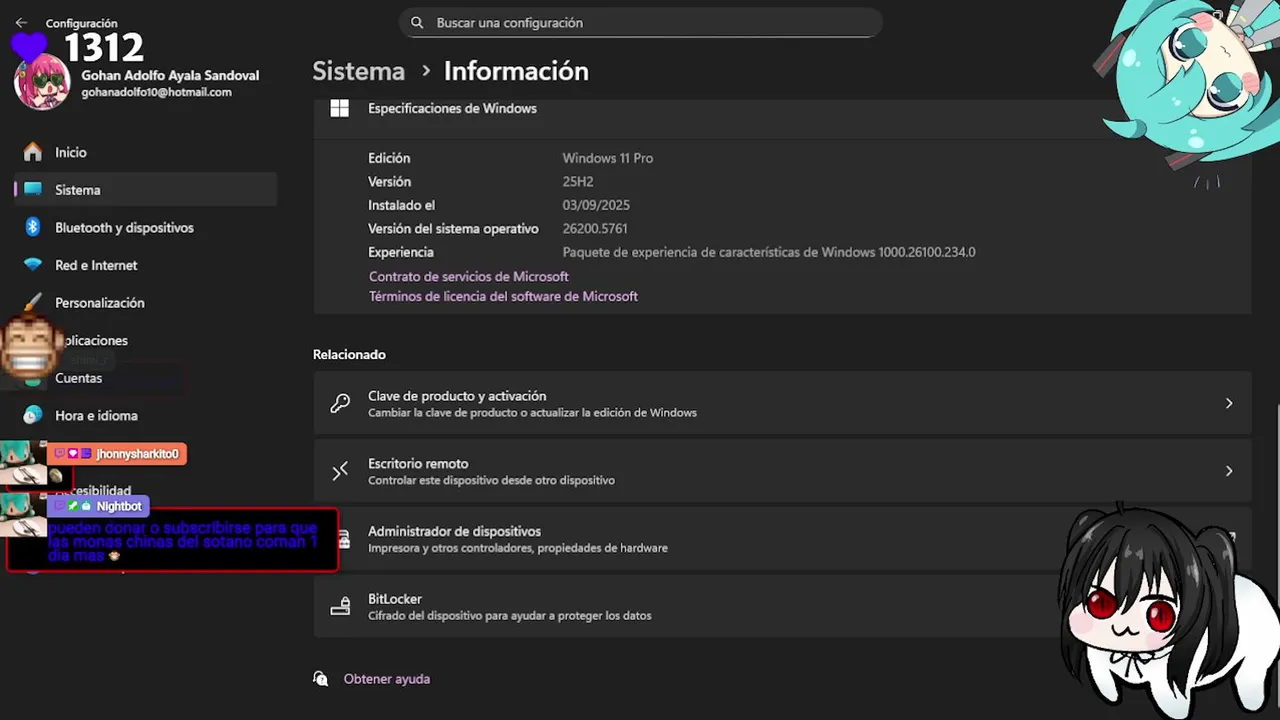Select Sistema in the sidebar
1280x720 pixels.
pyautogui.click(x=146, y=190)
